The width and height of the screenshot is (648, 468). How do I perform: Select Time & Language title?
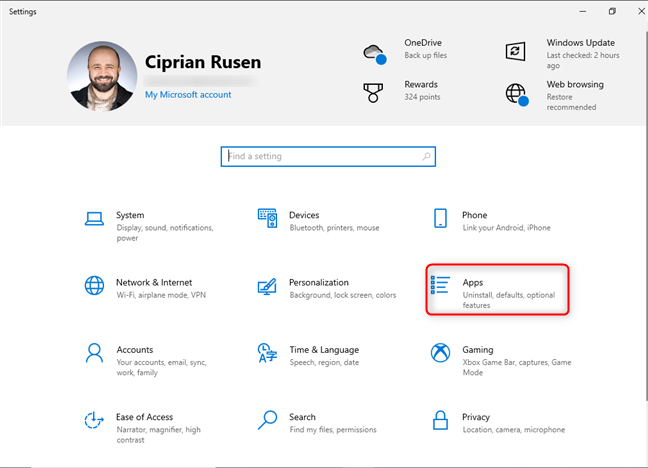(324, 350)
